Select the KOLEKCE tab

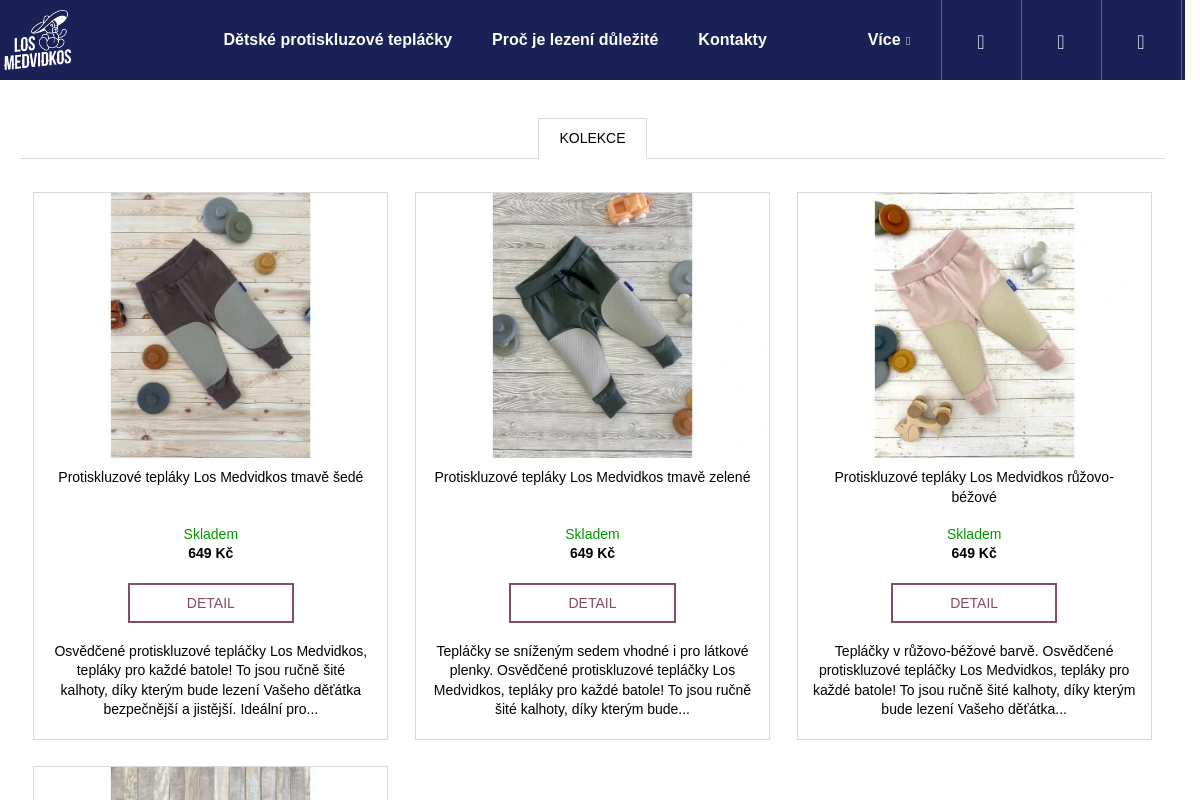(x=592, y=139)
